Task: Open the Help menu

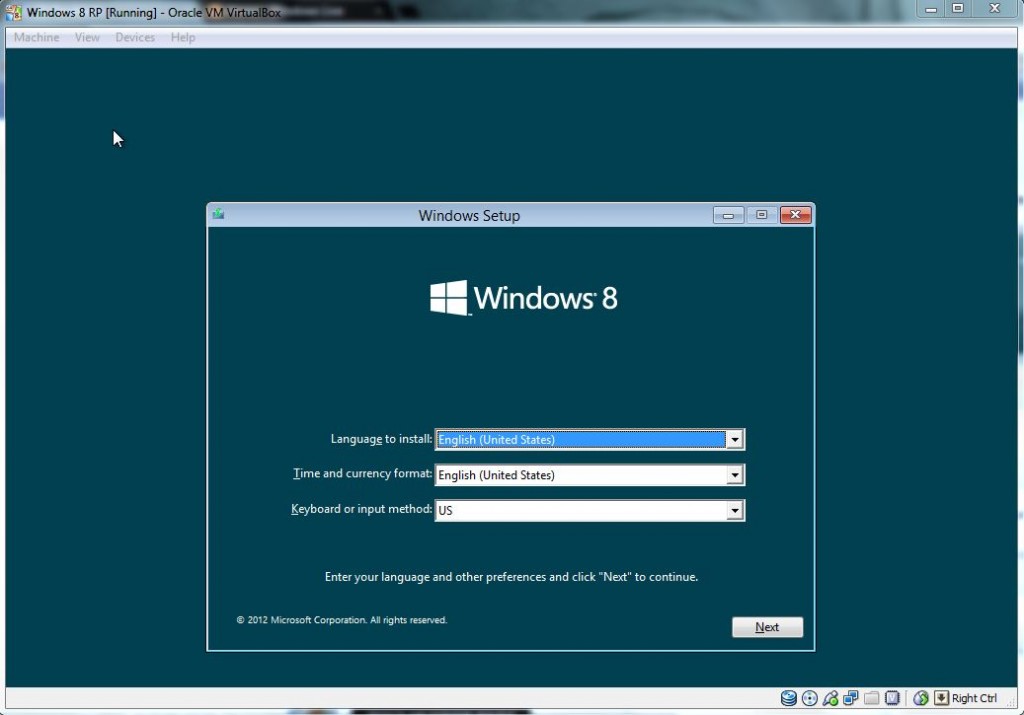Action: pyautogui.click(x=183, y=37)
